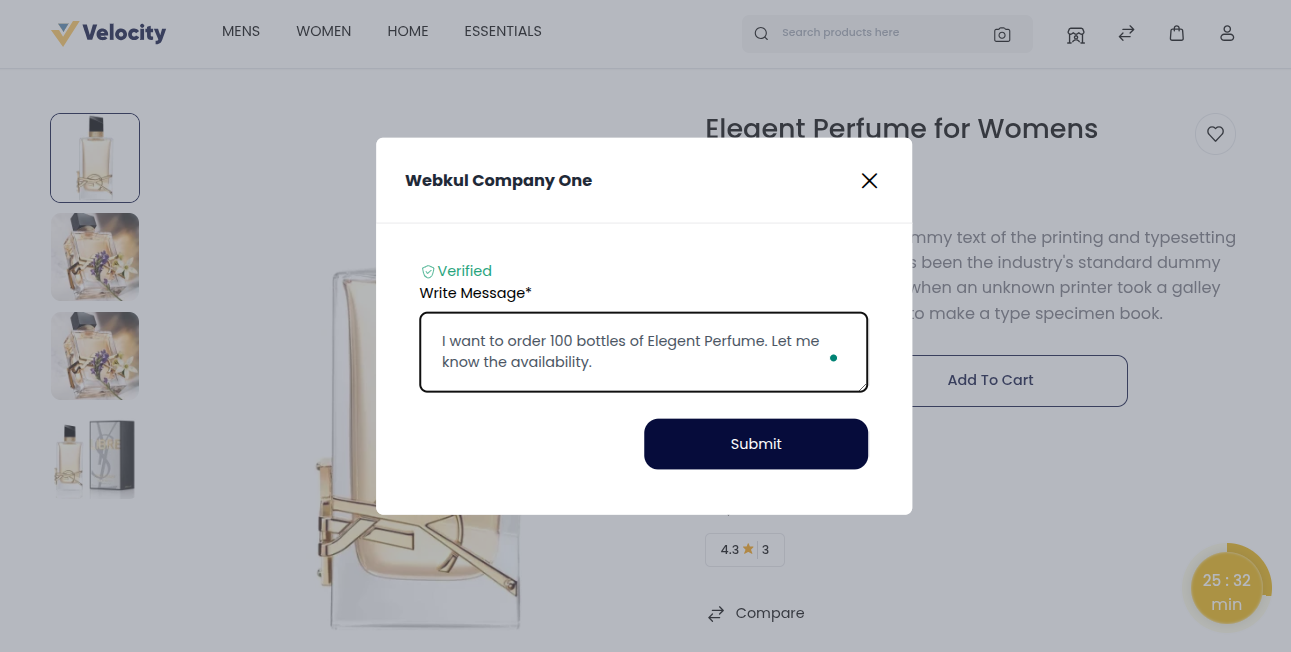Click the seller marketplace shop icon
Screen dimensions: 1291x652
pyautogui.click(x=1076, y=34)
